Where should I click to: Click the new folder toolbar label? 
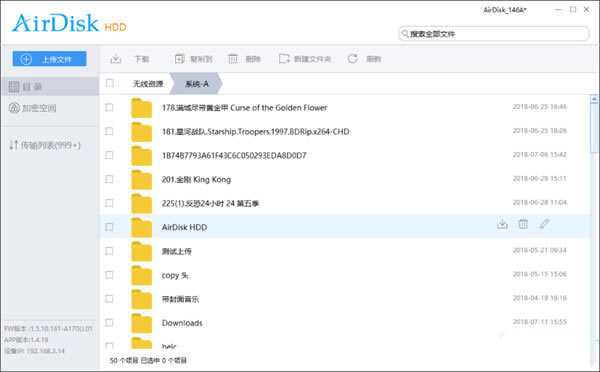tap(312, 59)
